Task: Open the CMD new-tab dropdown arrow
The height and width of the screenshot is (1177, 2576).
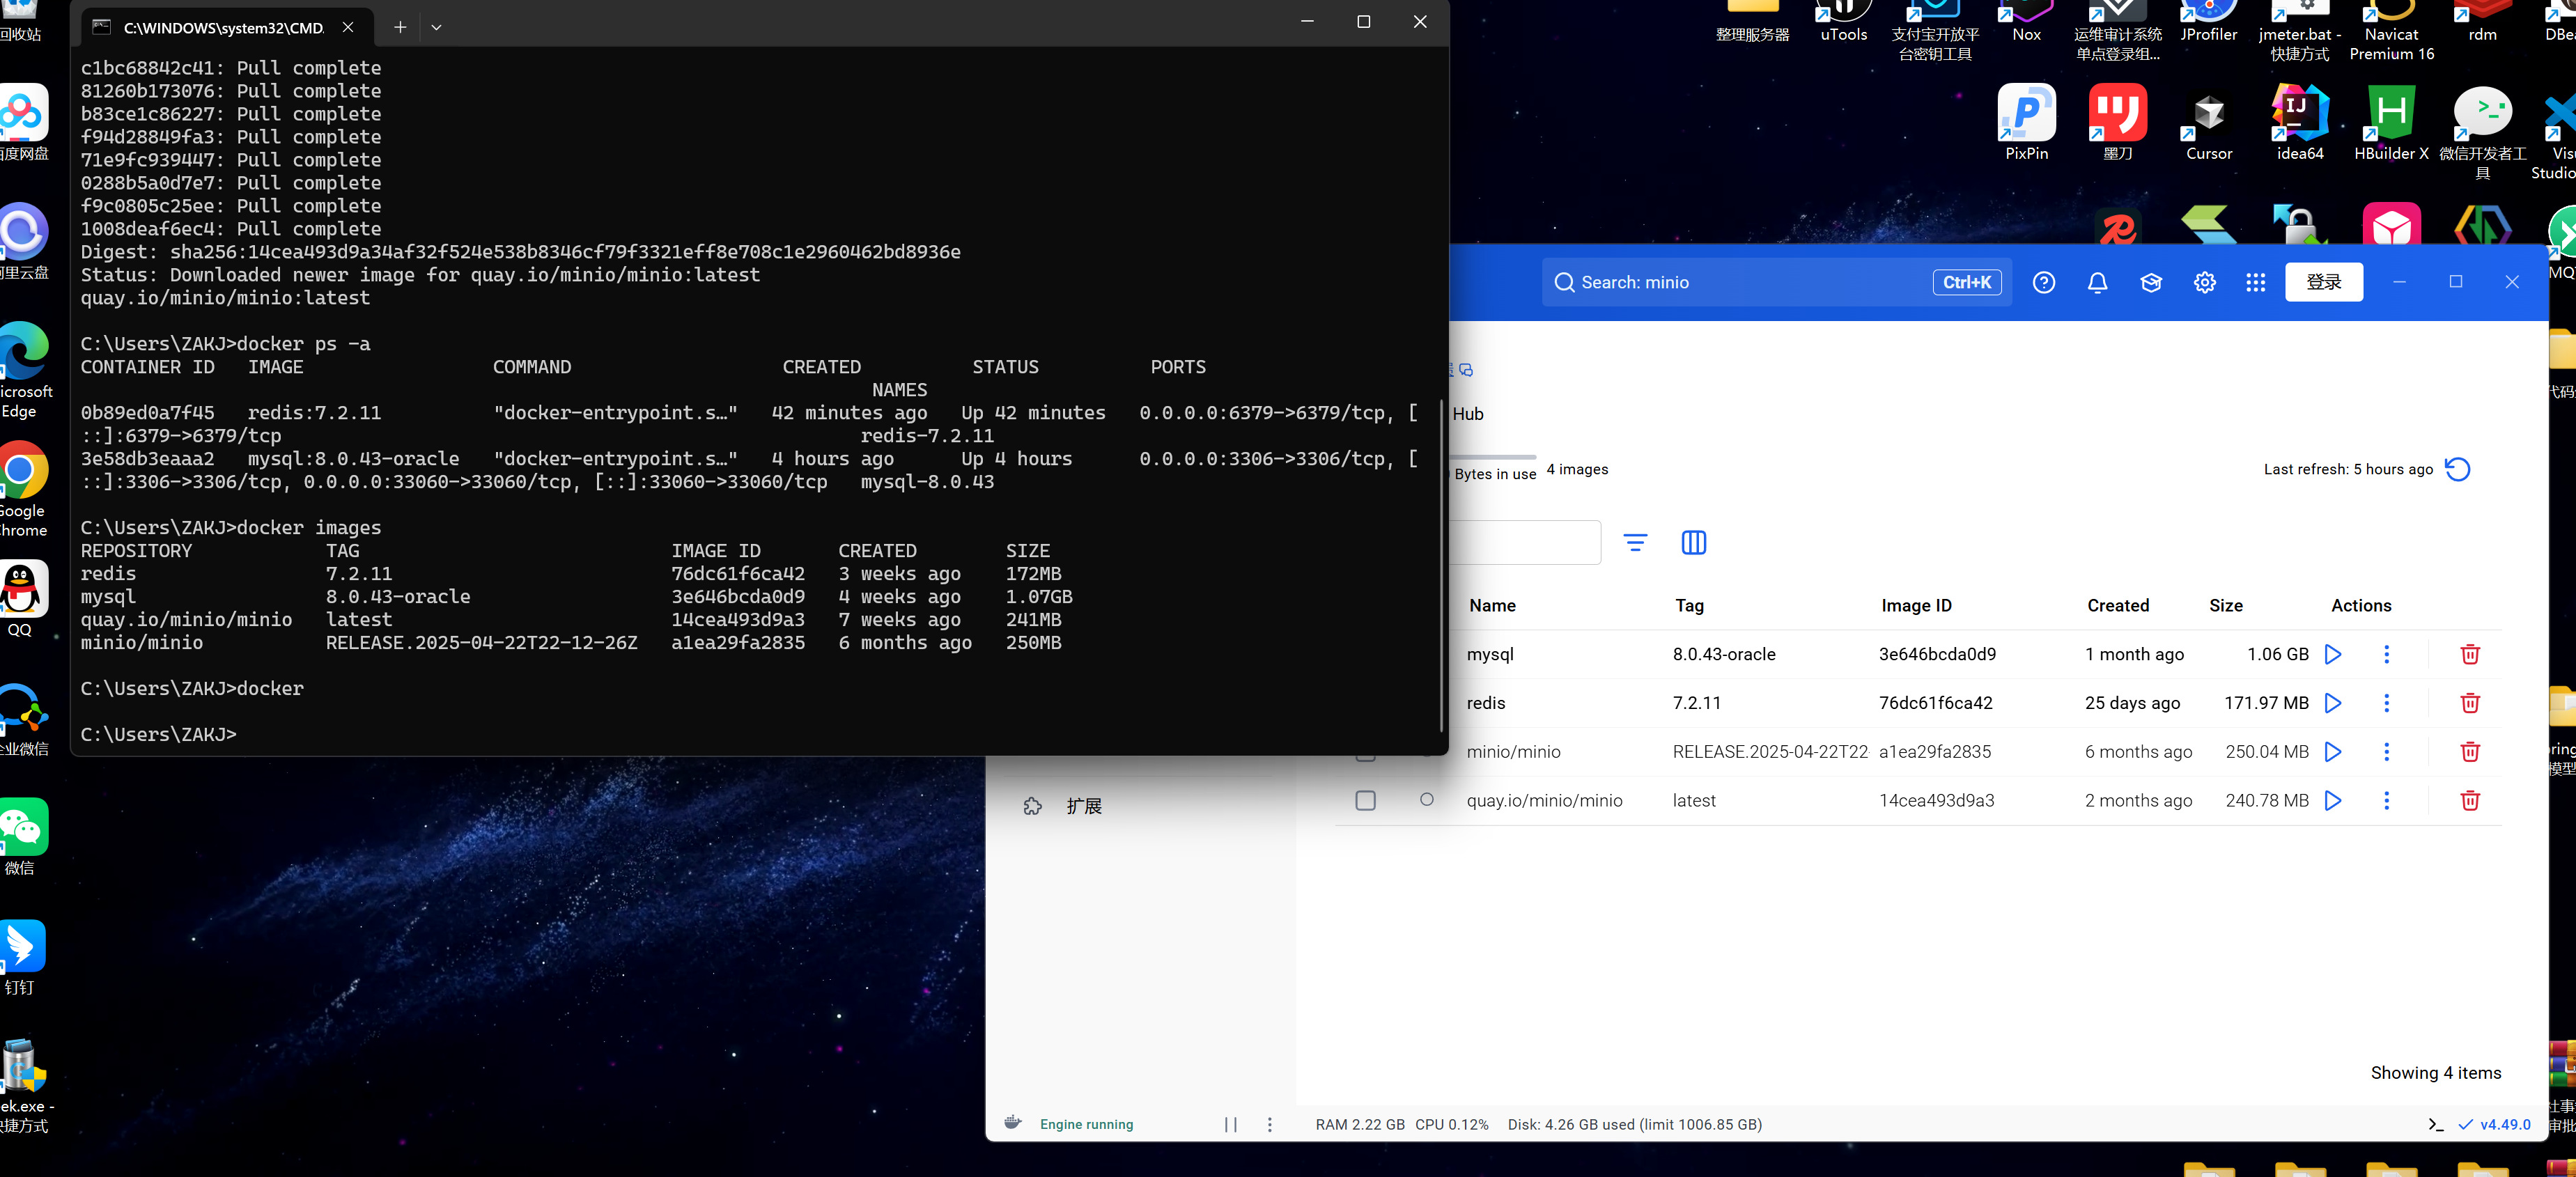Action: click(436, 28)
